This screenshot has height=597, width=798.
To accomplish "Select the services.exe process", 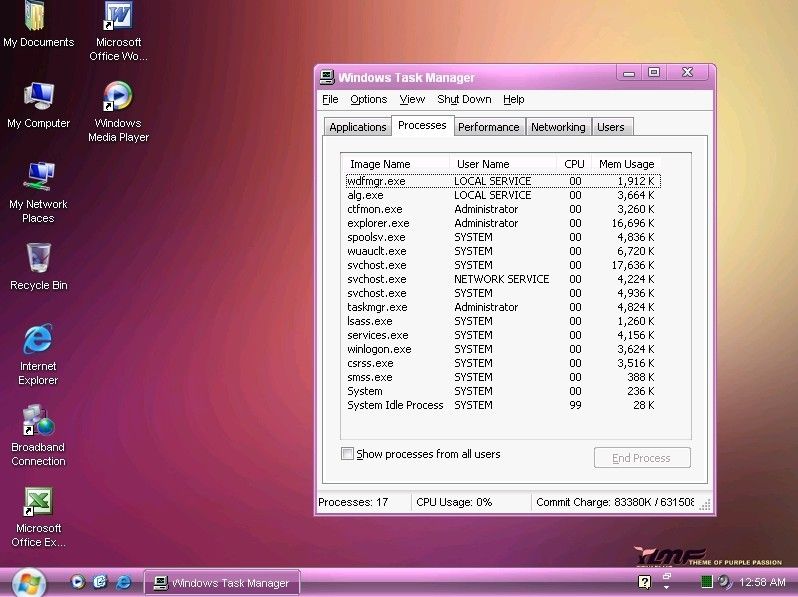I will pos(503,335).
